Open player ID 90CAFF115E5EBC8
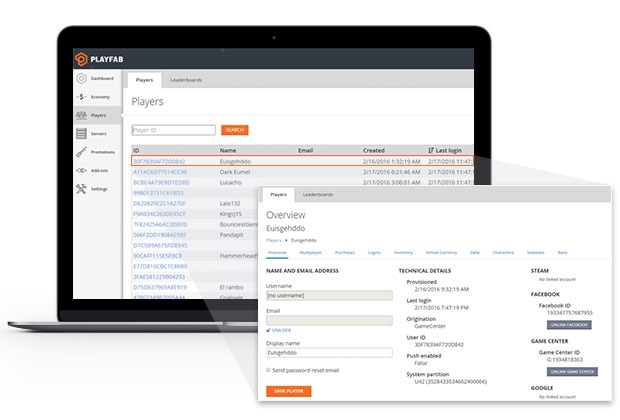 pos(158,256)
